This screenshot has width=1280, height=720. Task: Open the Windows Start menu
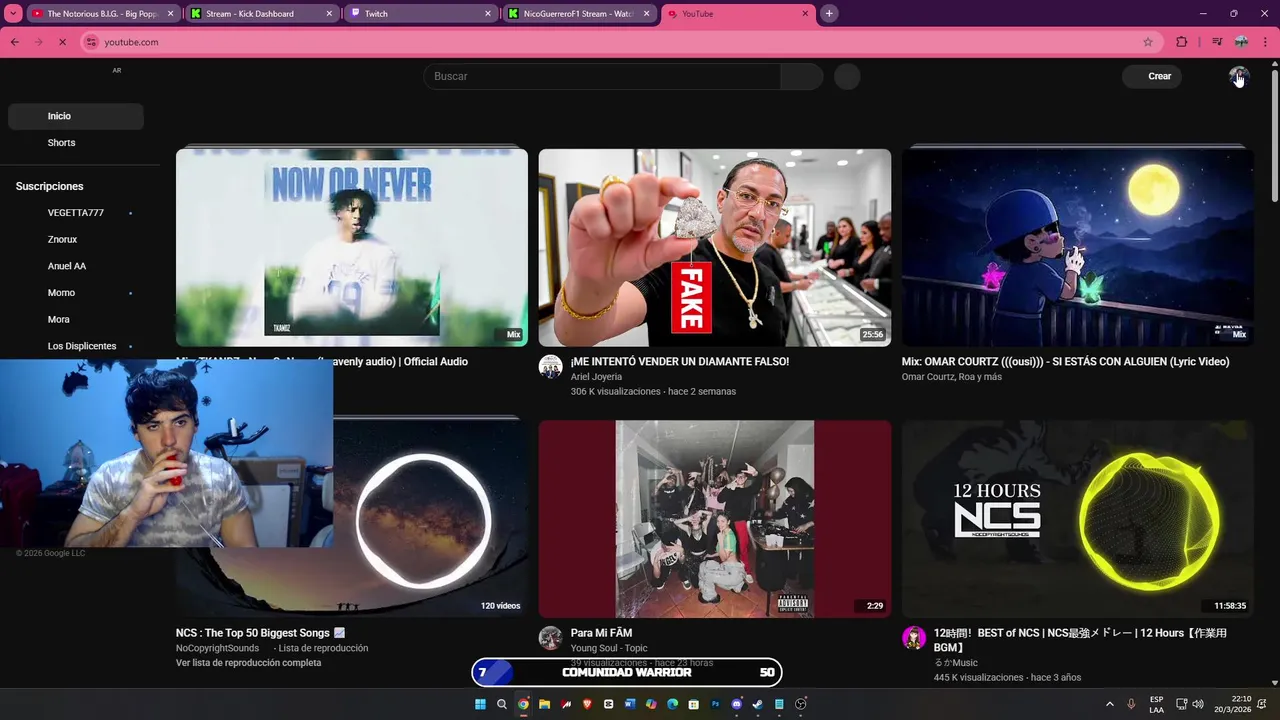click(480, 704)
